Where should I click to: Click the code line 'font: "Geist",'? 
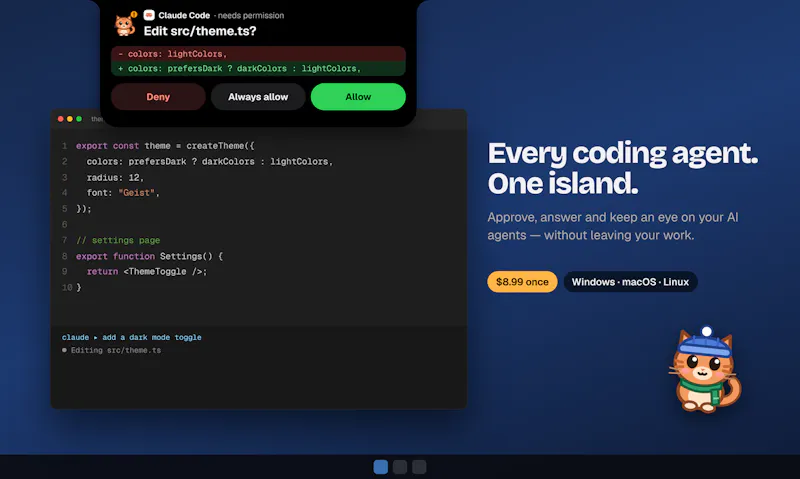pos(123,193)
